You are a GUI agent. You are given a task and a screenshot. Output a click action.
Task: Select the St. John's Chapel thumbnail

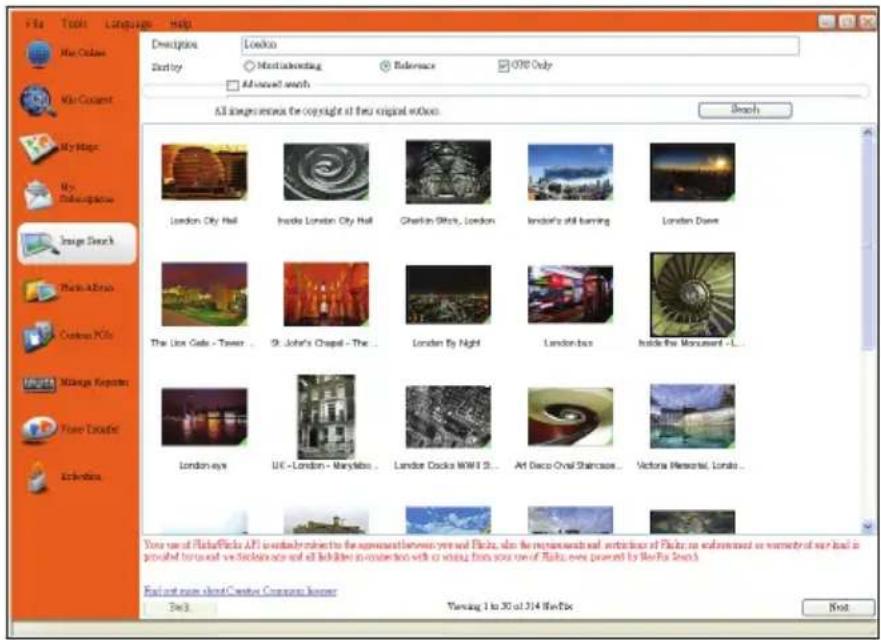(326, 294)
